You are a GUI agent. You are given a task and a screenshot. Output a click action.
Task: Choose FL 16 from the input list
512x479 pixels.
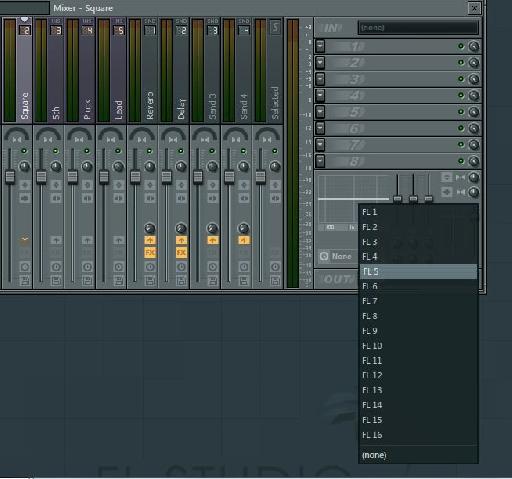418,435
